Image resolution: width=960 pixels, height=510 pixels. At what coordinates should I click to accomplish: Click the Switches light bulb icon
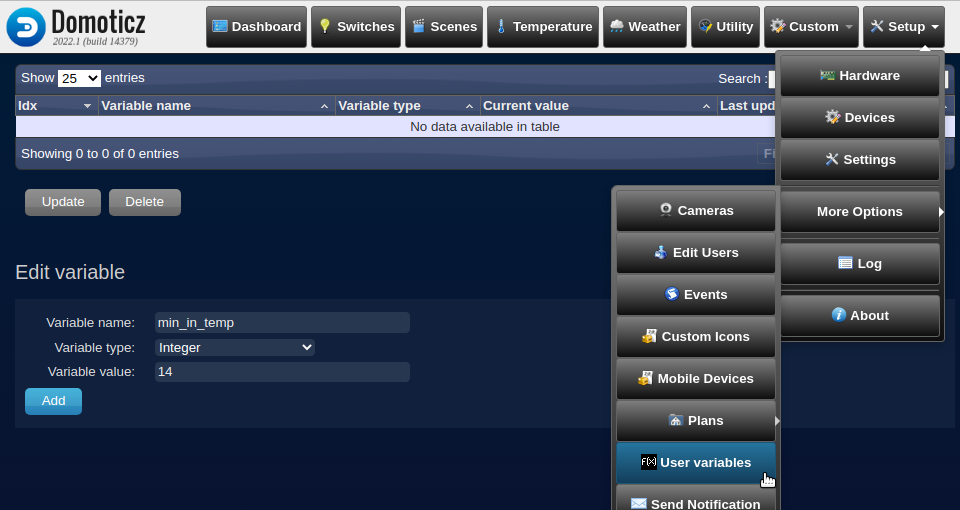325,26
